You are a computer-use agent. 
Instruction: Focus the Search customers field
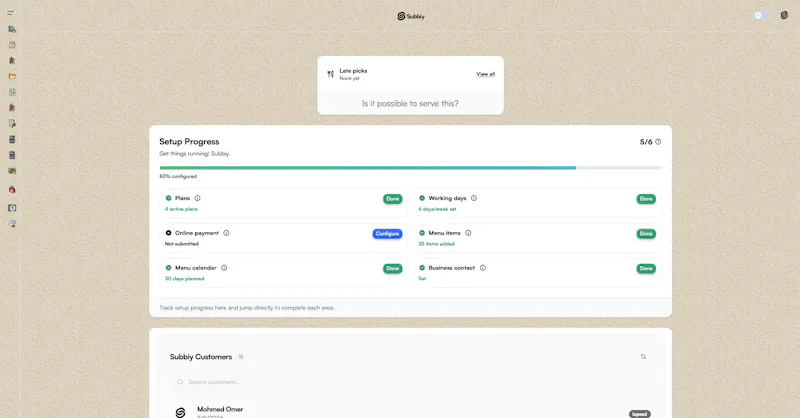tap(411, 382)
